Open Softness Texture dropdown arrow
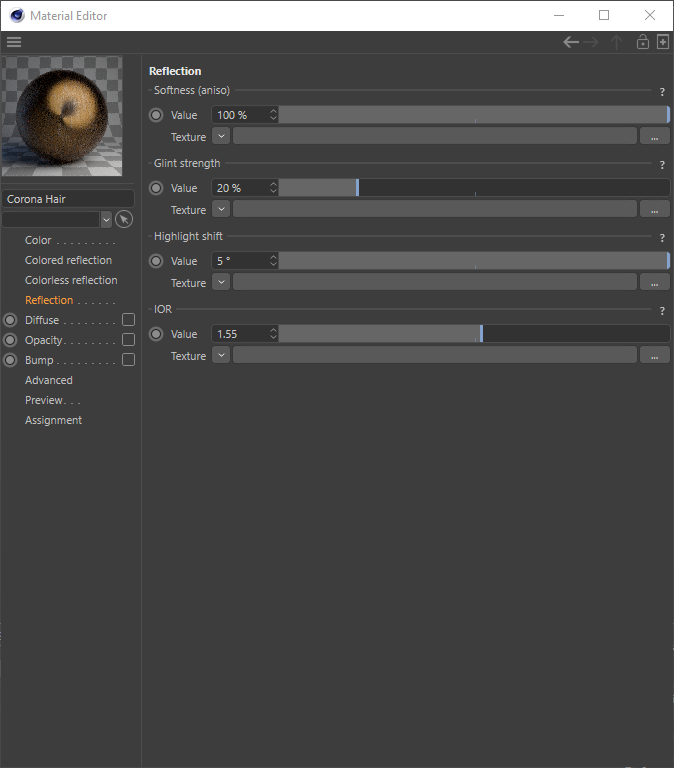 coord(221,136)
